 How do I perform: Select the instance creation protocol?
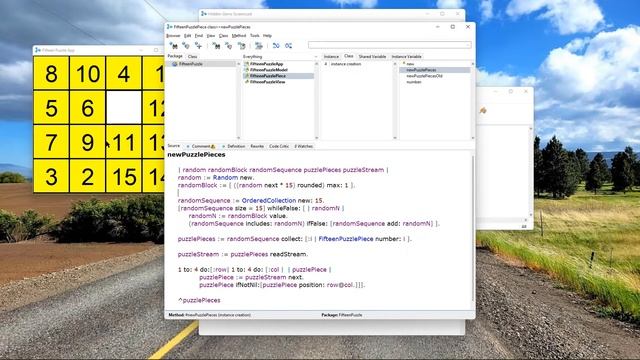tap(346, 64)
